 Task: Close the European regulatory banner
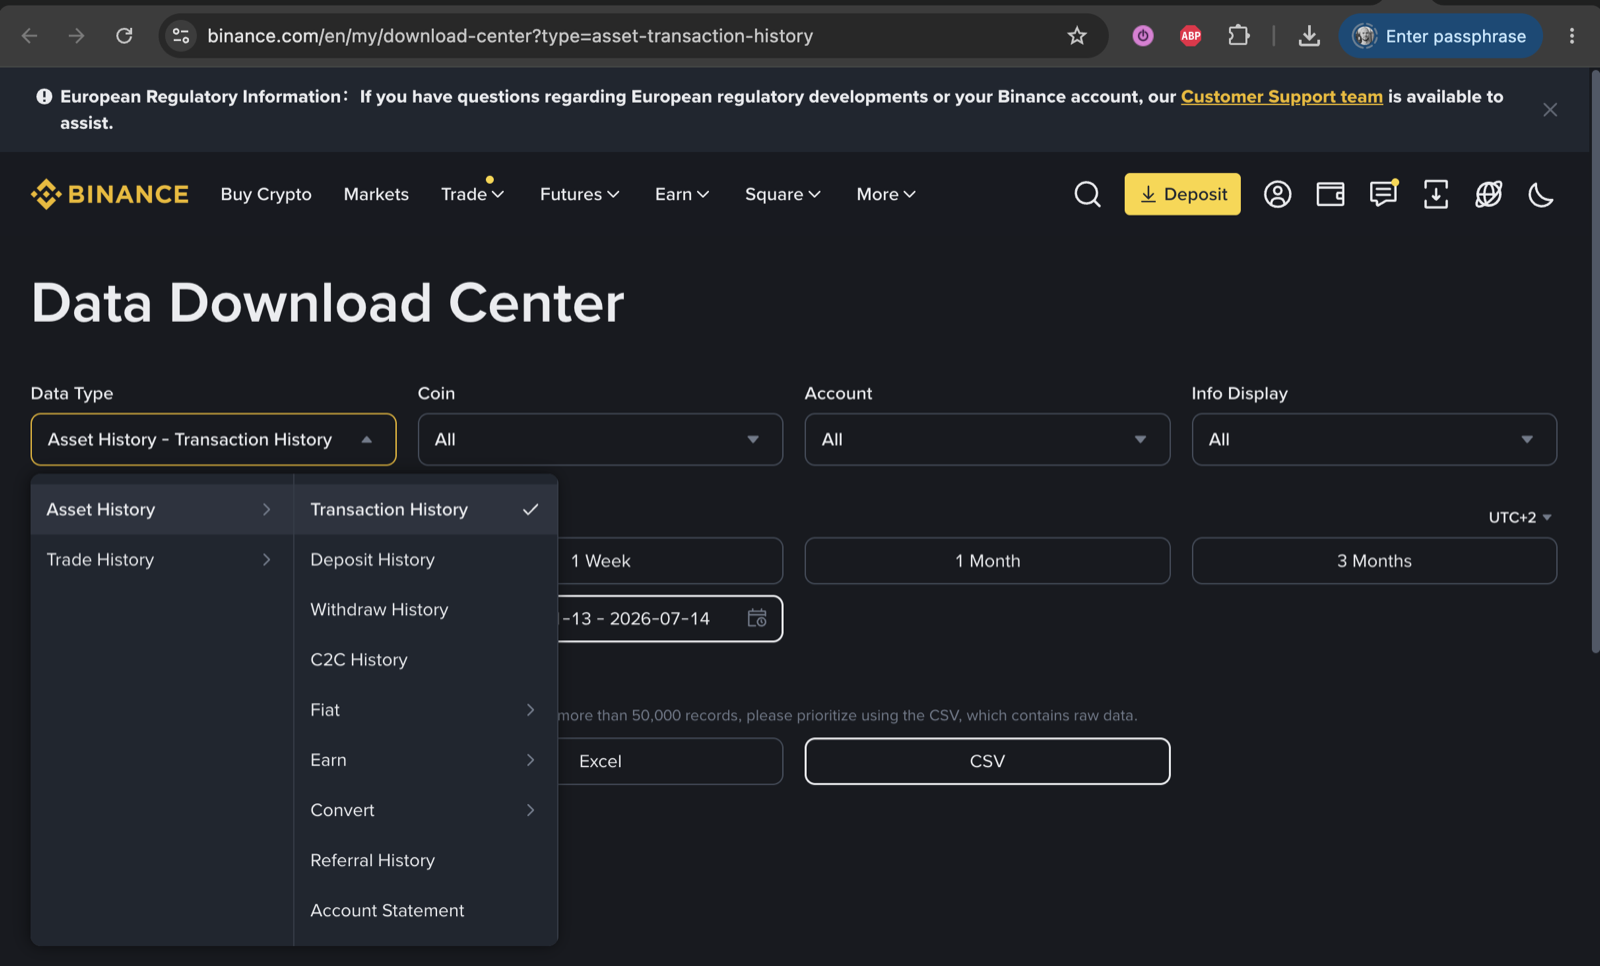tap(1550, 110)
